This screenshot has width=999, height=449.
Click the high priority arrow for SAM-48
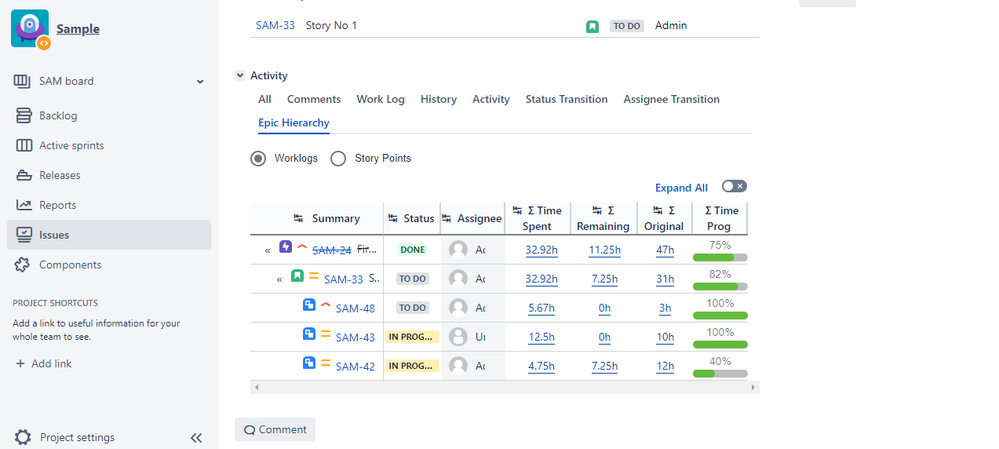click(x=326, y=305)
